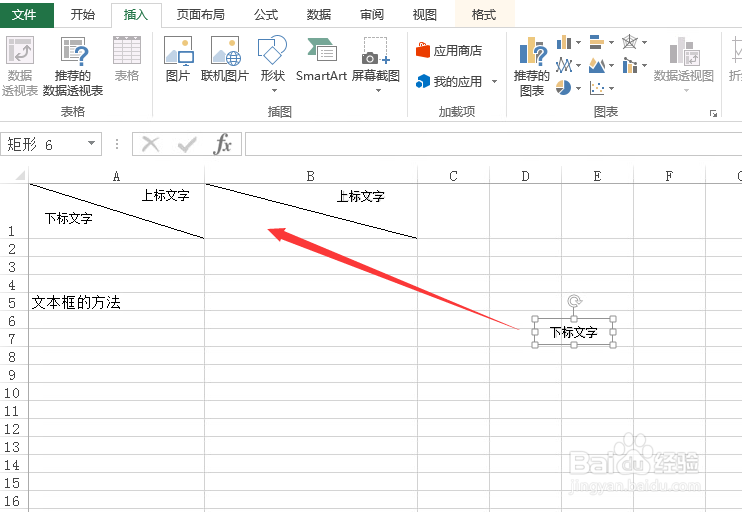The image size is (742, 512).
Task: Select column B header
Action: click(x=311, y=176)
